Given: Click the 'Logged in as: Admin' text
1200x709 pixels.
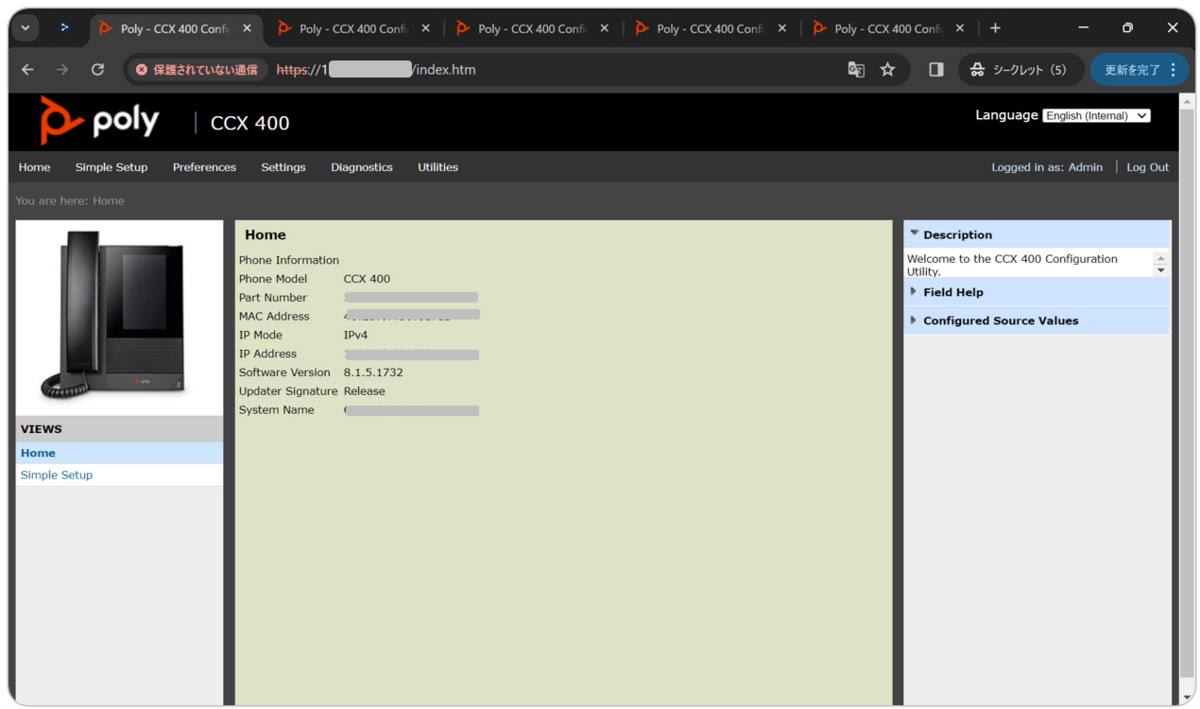Looking at the screenshot, I should pyautogui.click(x=1047, y=167).
